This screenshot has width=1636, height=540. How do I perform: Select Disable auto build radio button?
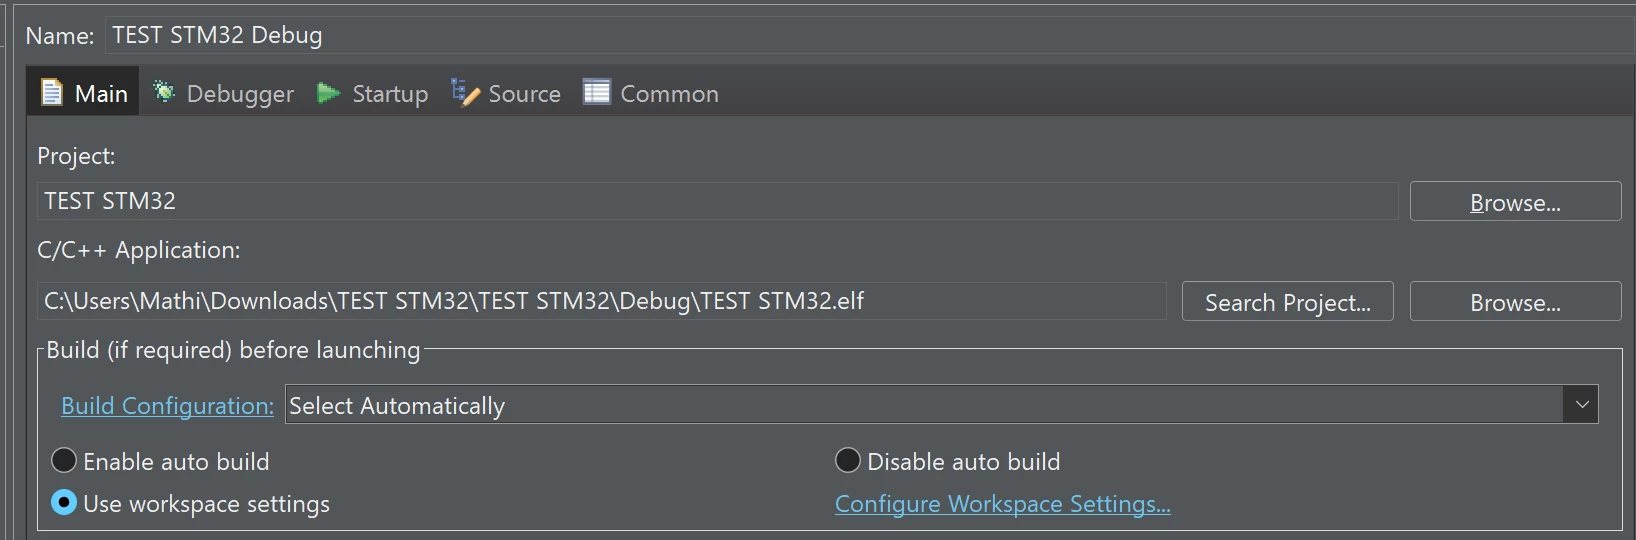[848, 460]
